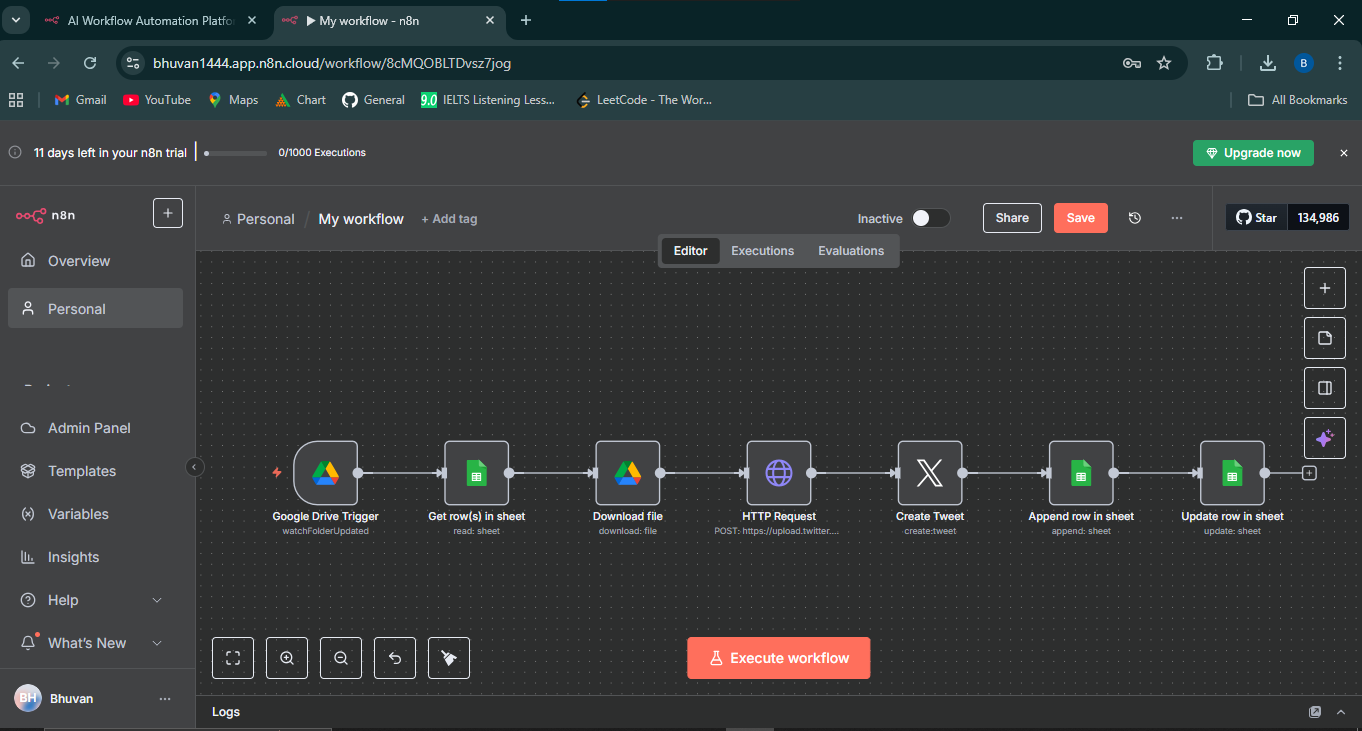The width and height of the screenshot is (1362, 731).
Task: Click the trial executions progress bar
Action: point(234,153)
